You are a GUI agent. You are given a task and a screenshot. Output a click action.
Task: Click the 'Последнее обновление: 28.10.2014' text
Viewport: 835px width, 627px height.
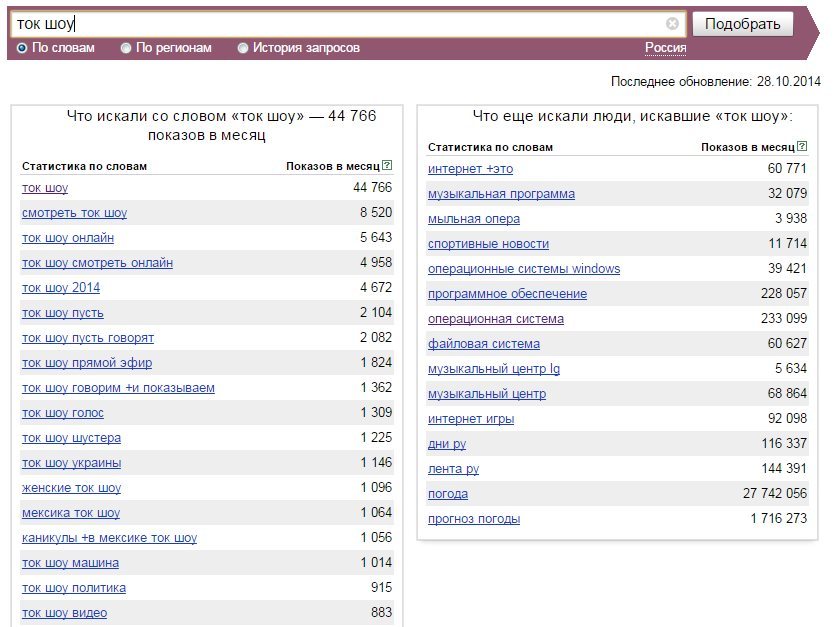pos(715,82)
